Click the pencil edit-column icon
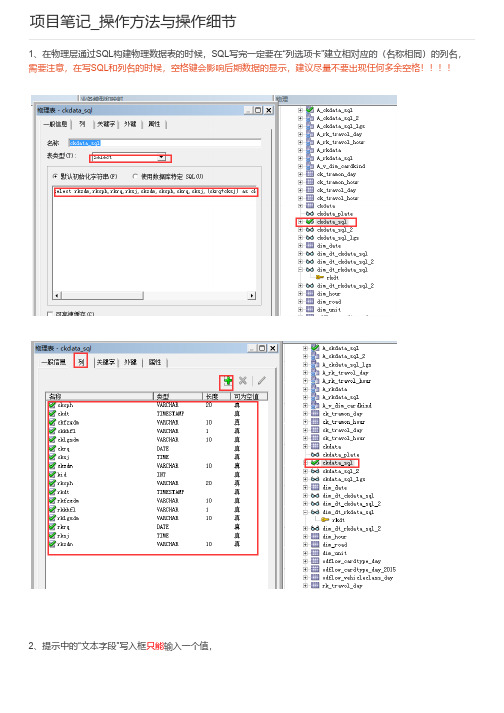Viewport: 504px width, 713px height. click(262, 381)
